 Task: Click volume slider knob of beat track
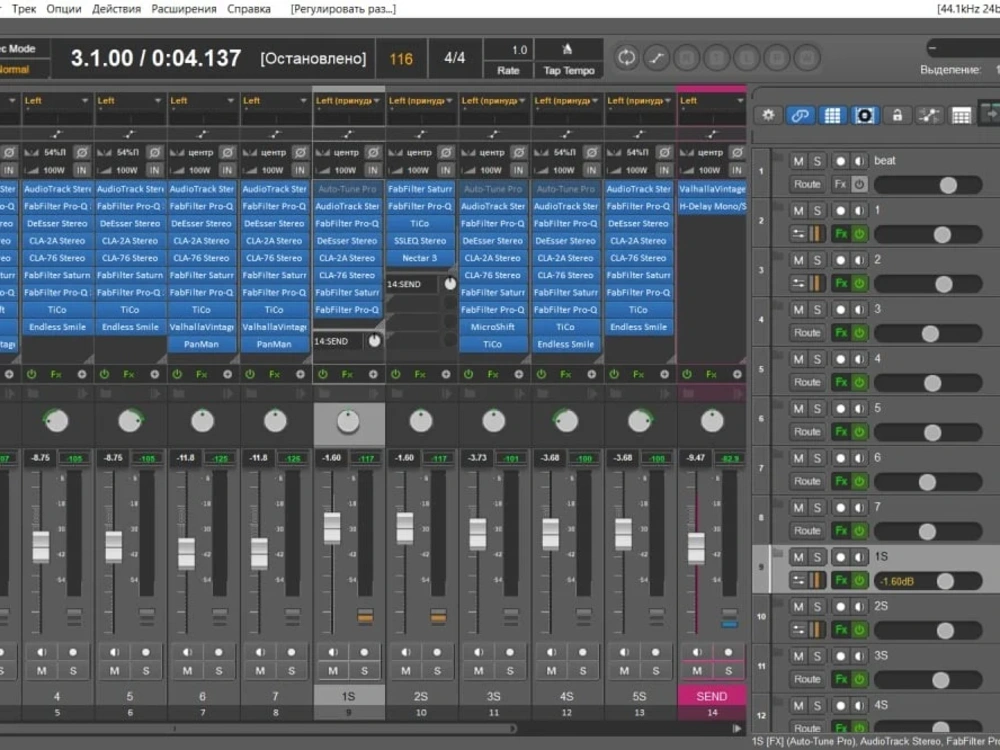pyautogui.click(x=948, y=186)
